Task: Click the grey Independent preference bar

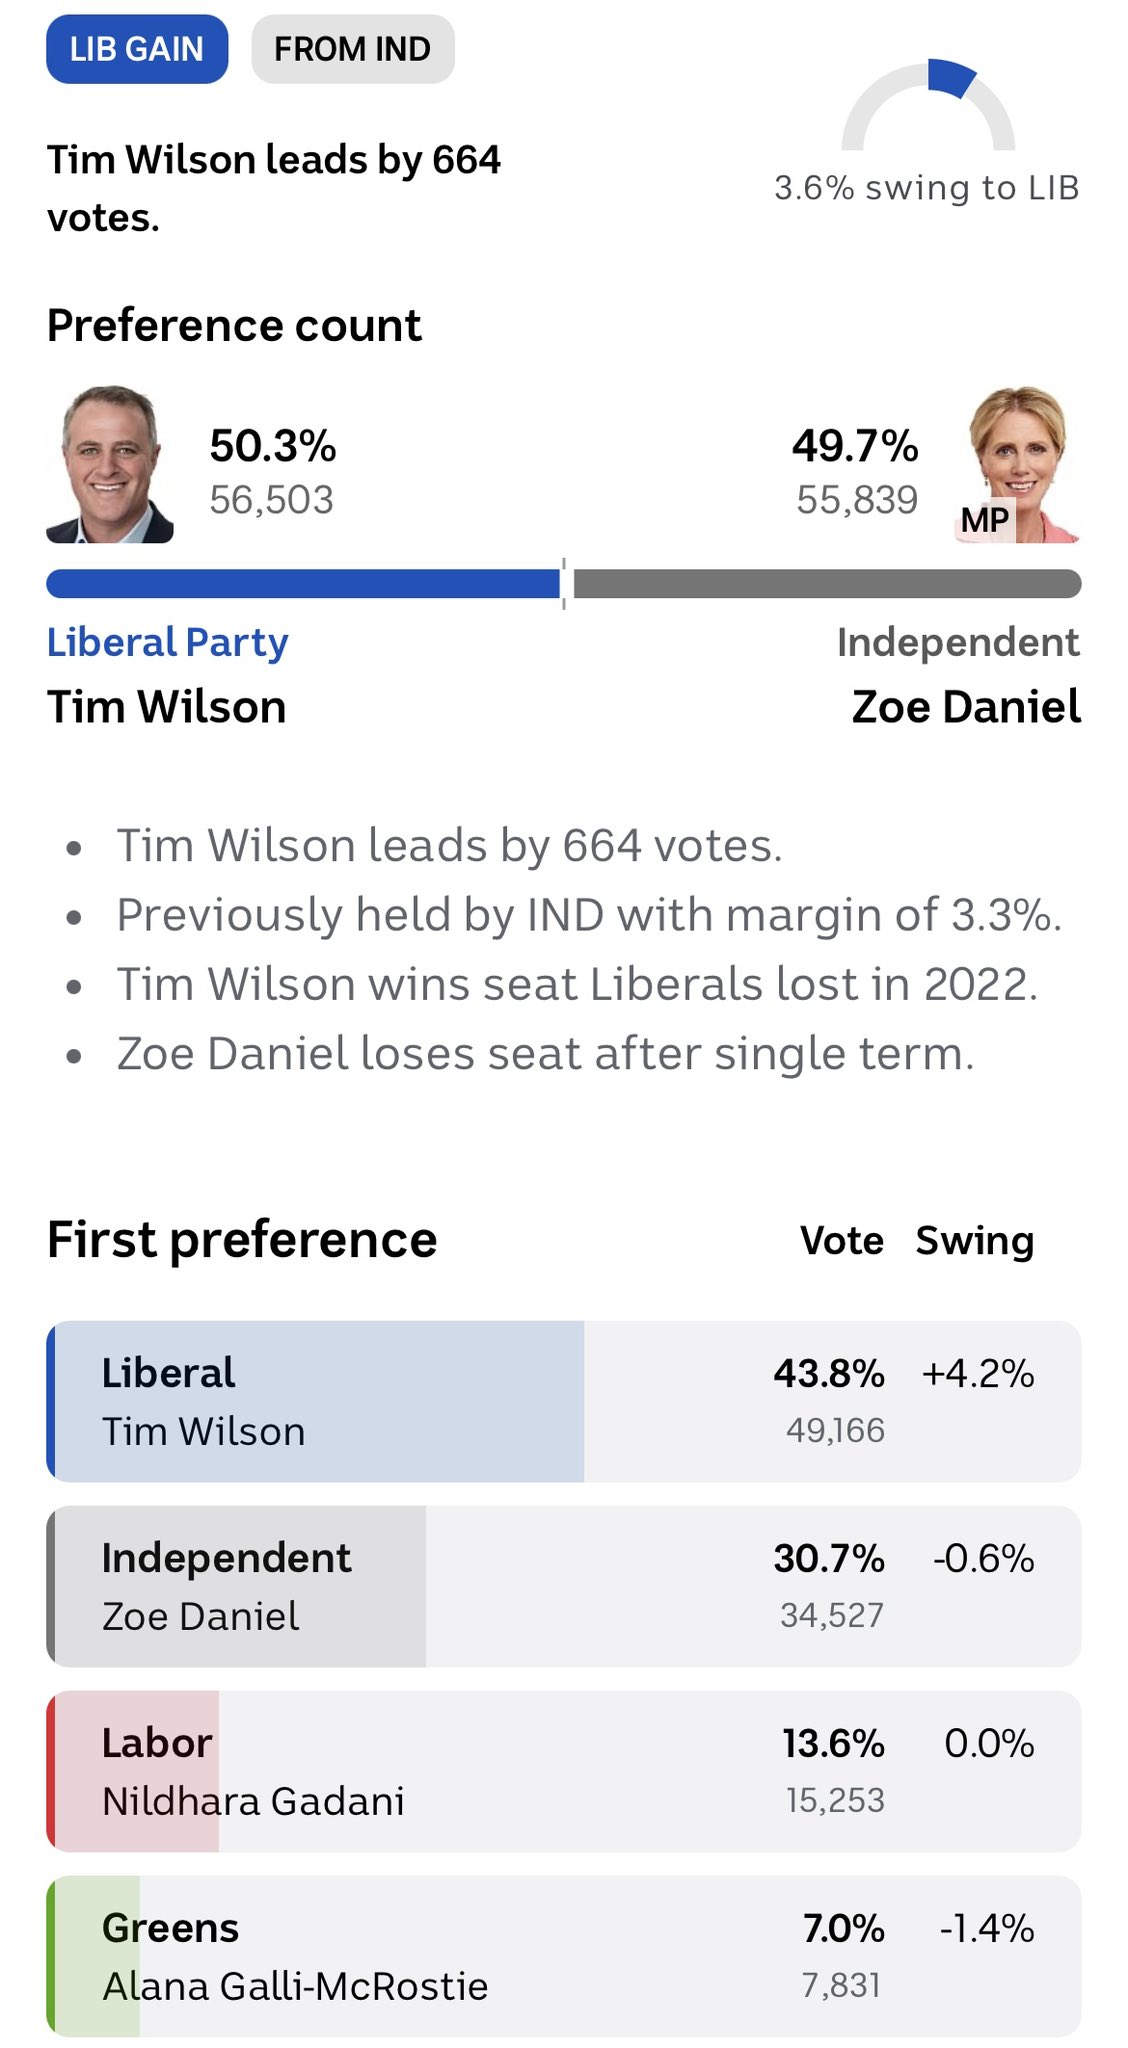Action: pyautogui.click(x=827, y=584)
